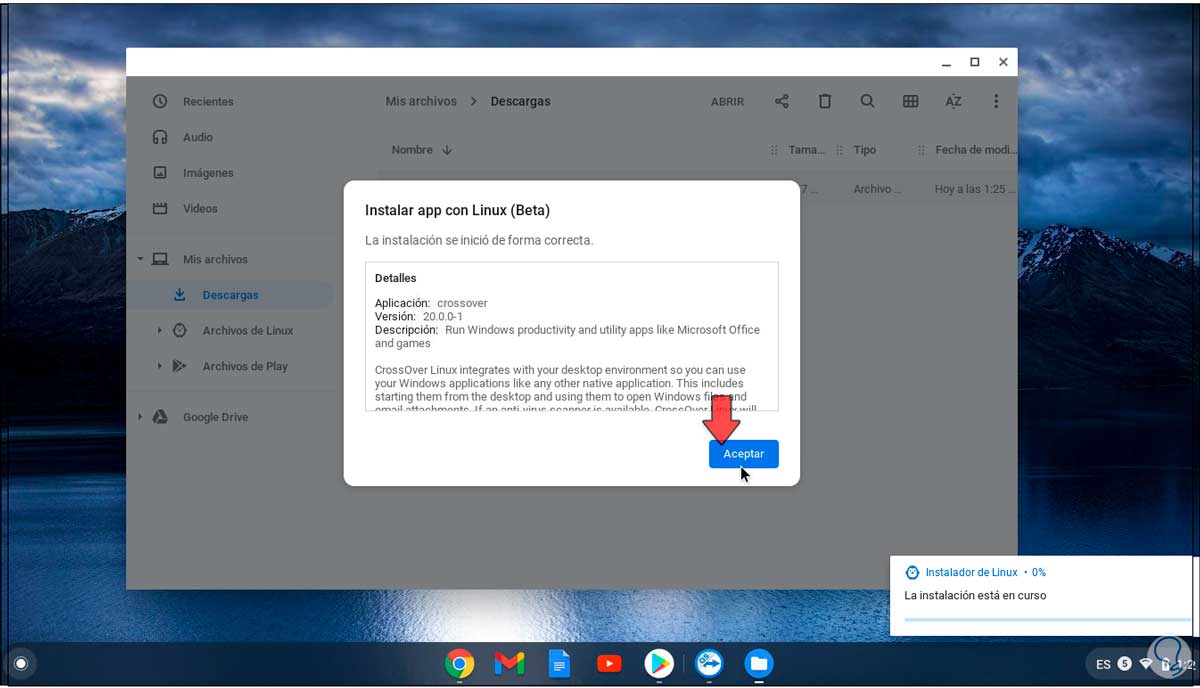This screenshot has width=1200, height=688.
Task: Open the ChromeOS launcher circle button
Action: (x=20, y=663)
